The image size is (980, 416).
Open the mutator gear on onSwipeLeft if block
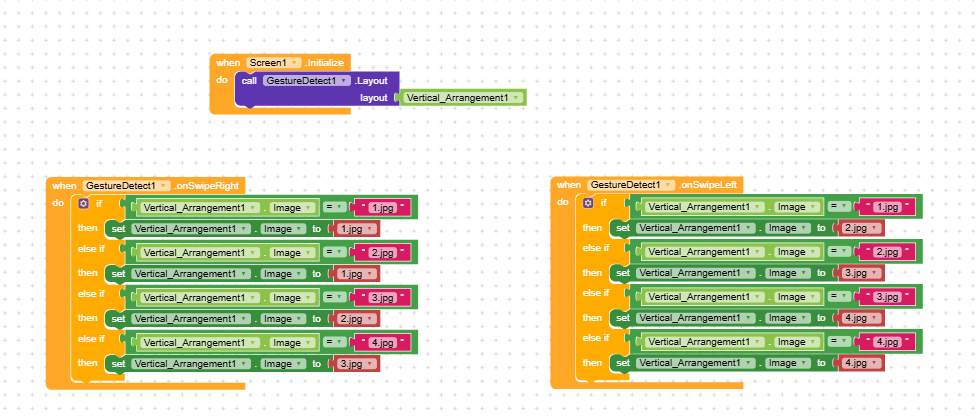coord(588,203)
